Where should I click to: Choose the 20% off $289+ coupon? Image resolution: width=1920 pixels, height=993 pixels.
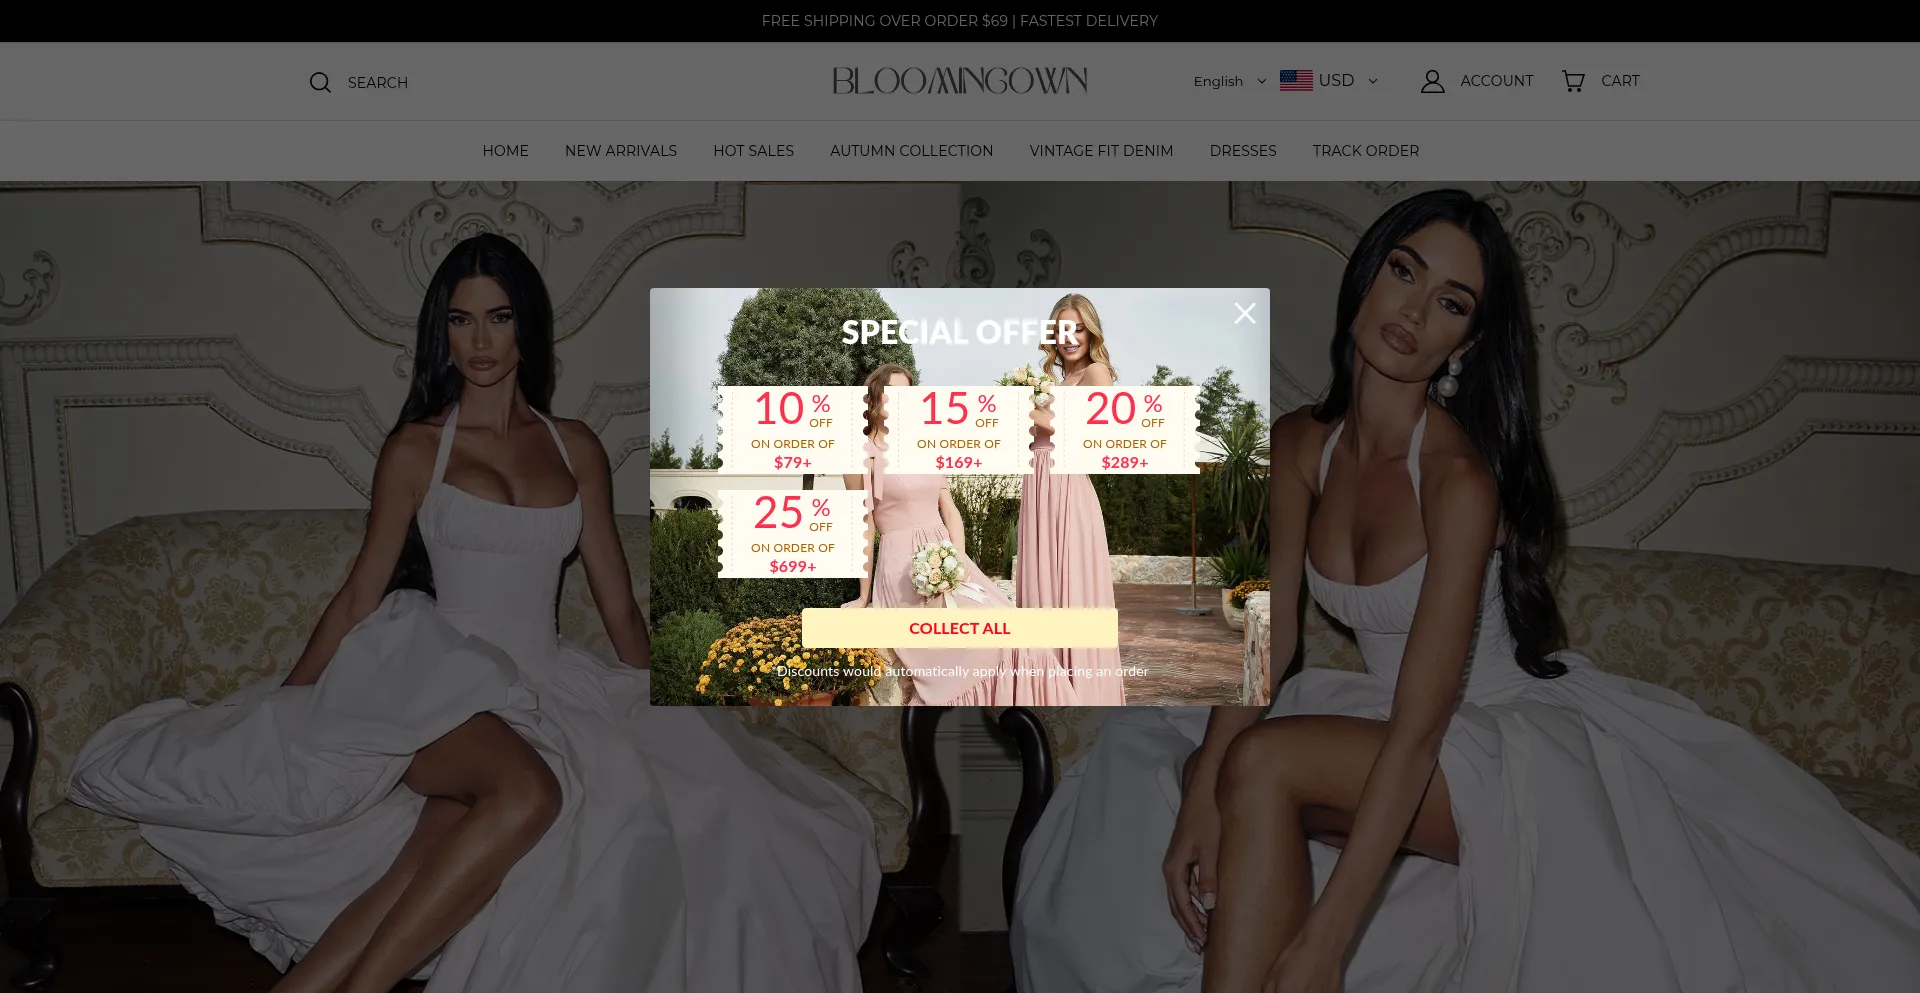click(1125, 430)
